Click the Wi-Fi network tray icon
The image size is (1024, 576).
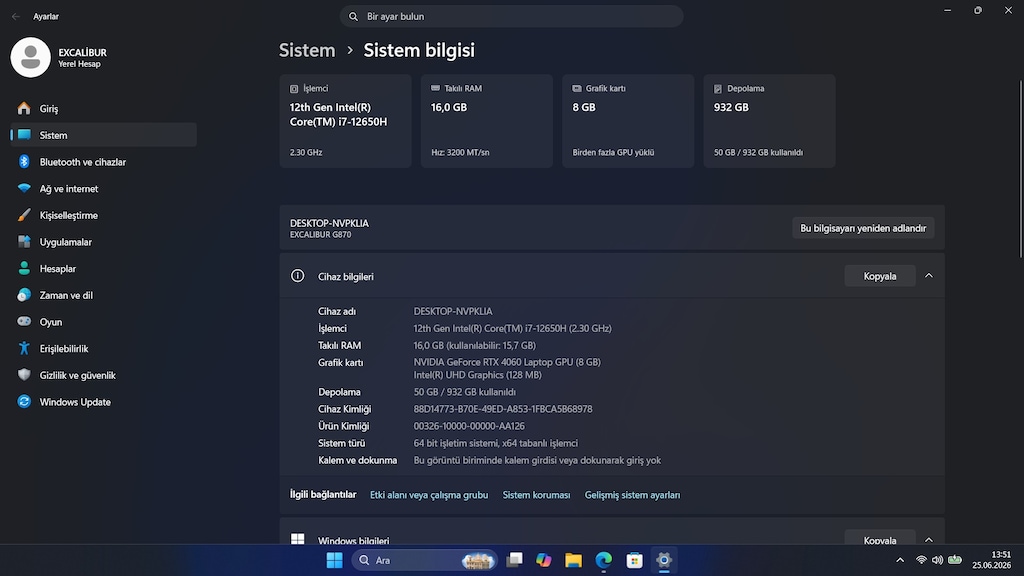[x=921, y=560]
